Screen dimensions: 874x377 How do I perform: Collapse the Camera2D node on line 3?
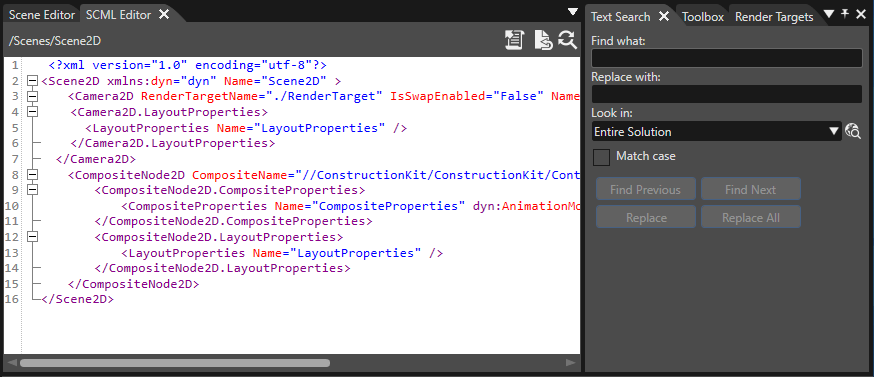tap(32, 96)
